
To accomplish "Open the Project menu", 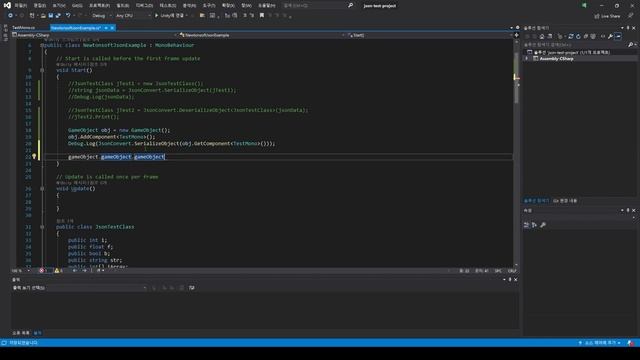I will tap(99, 5).
